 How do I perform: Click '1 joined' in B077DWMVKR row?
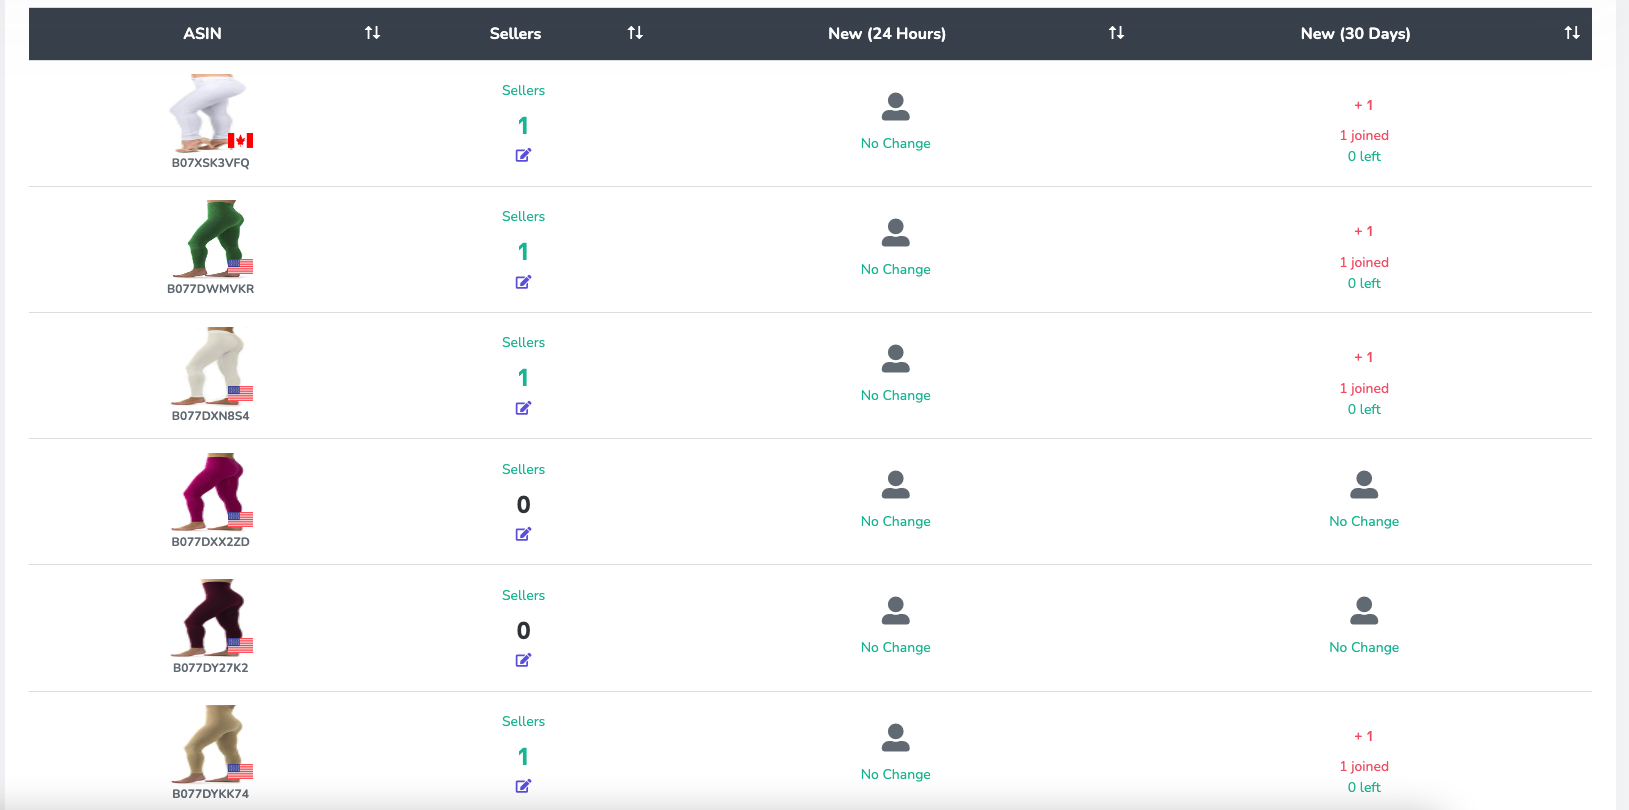click(x=1363, y=262)
